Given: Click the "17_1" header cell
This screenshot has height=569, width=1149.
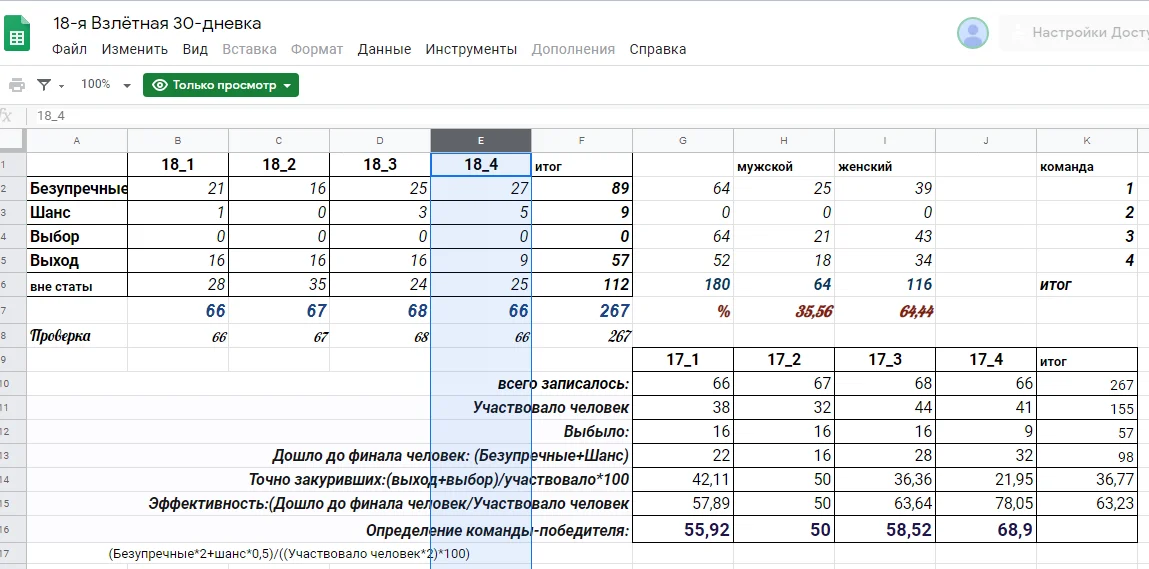Looking at the screenshot, I should point(683,360).
